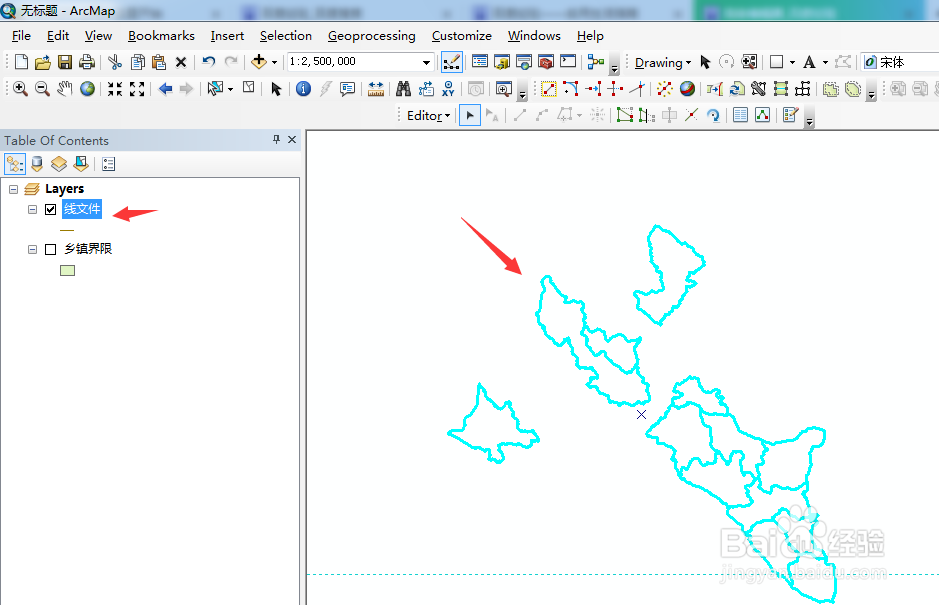Switch TOC to List By Source view
The height and width of the screenshot is (605, 939).
coord(36,163)
